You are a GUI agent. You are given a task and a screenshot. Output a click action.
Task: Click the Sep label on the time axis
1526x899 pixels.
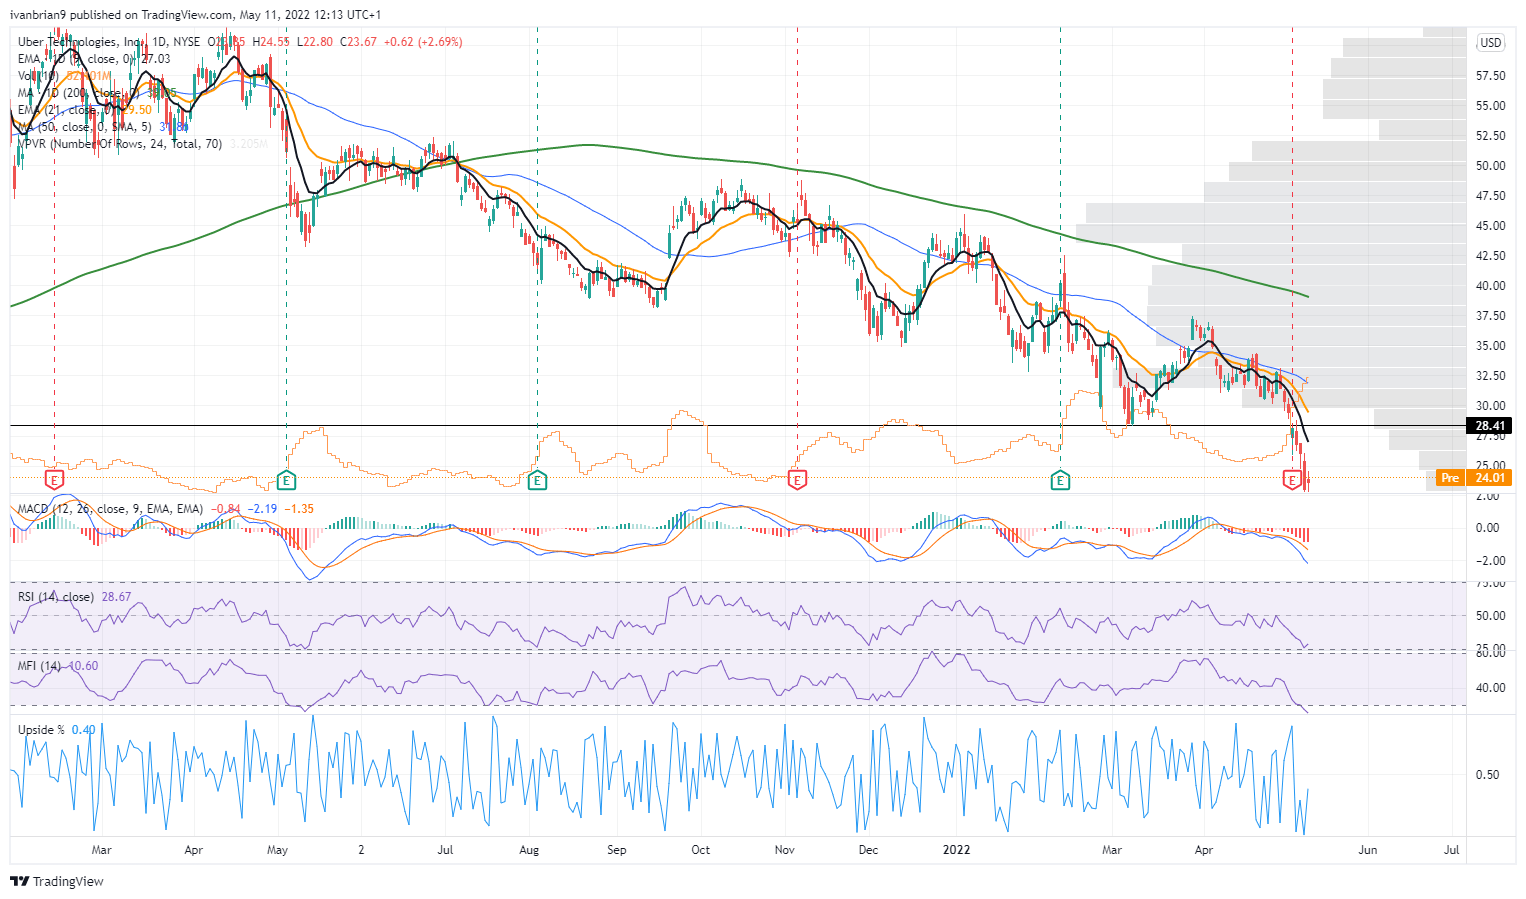616,850
